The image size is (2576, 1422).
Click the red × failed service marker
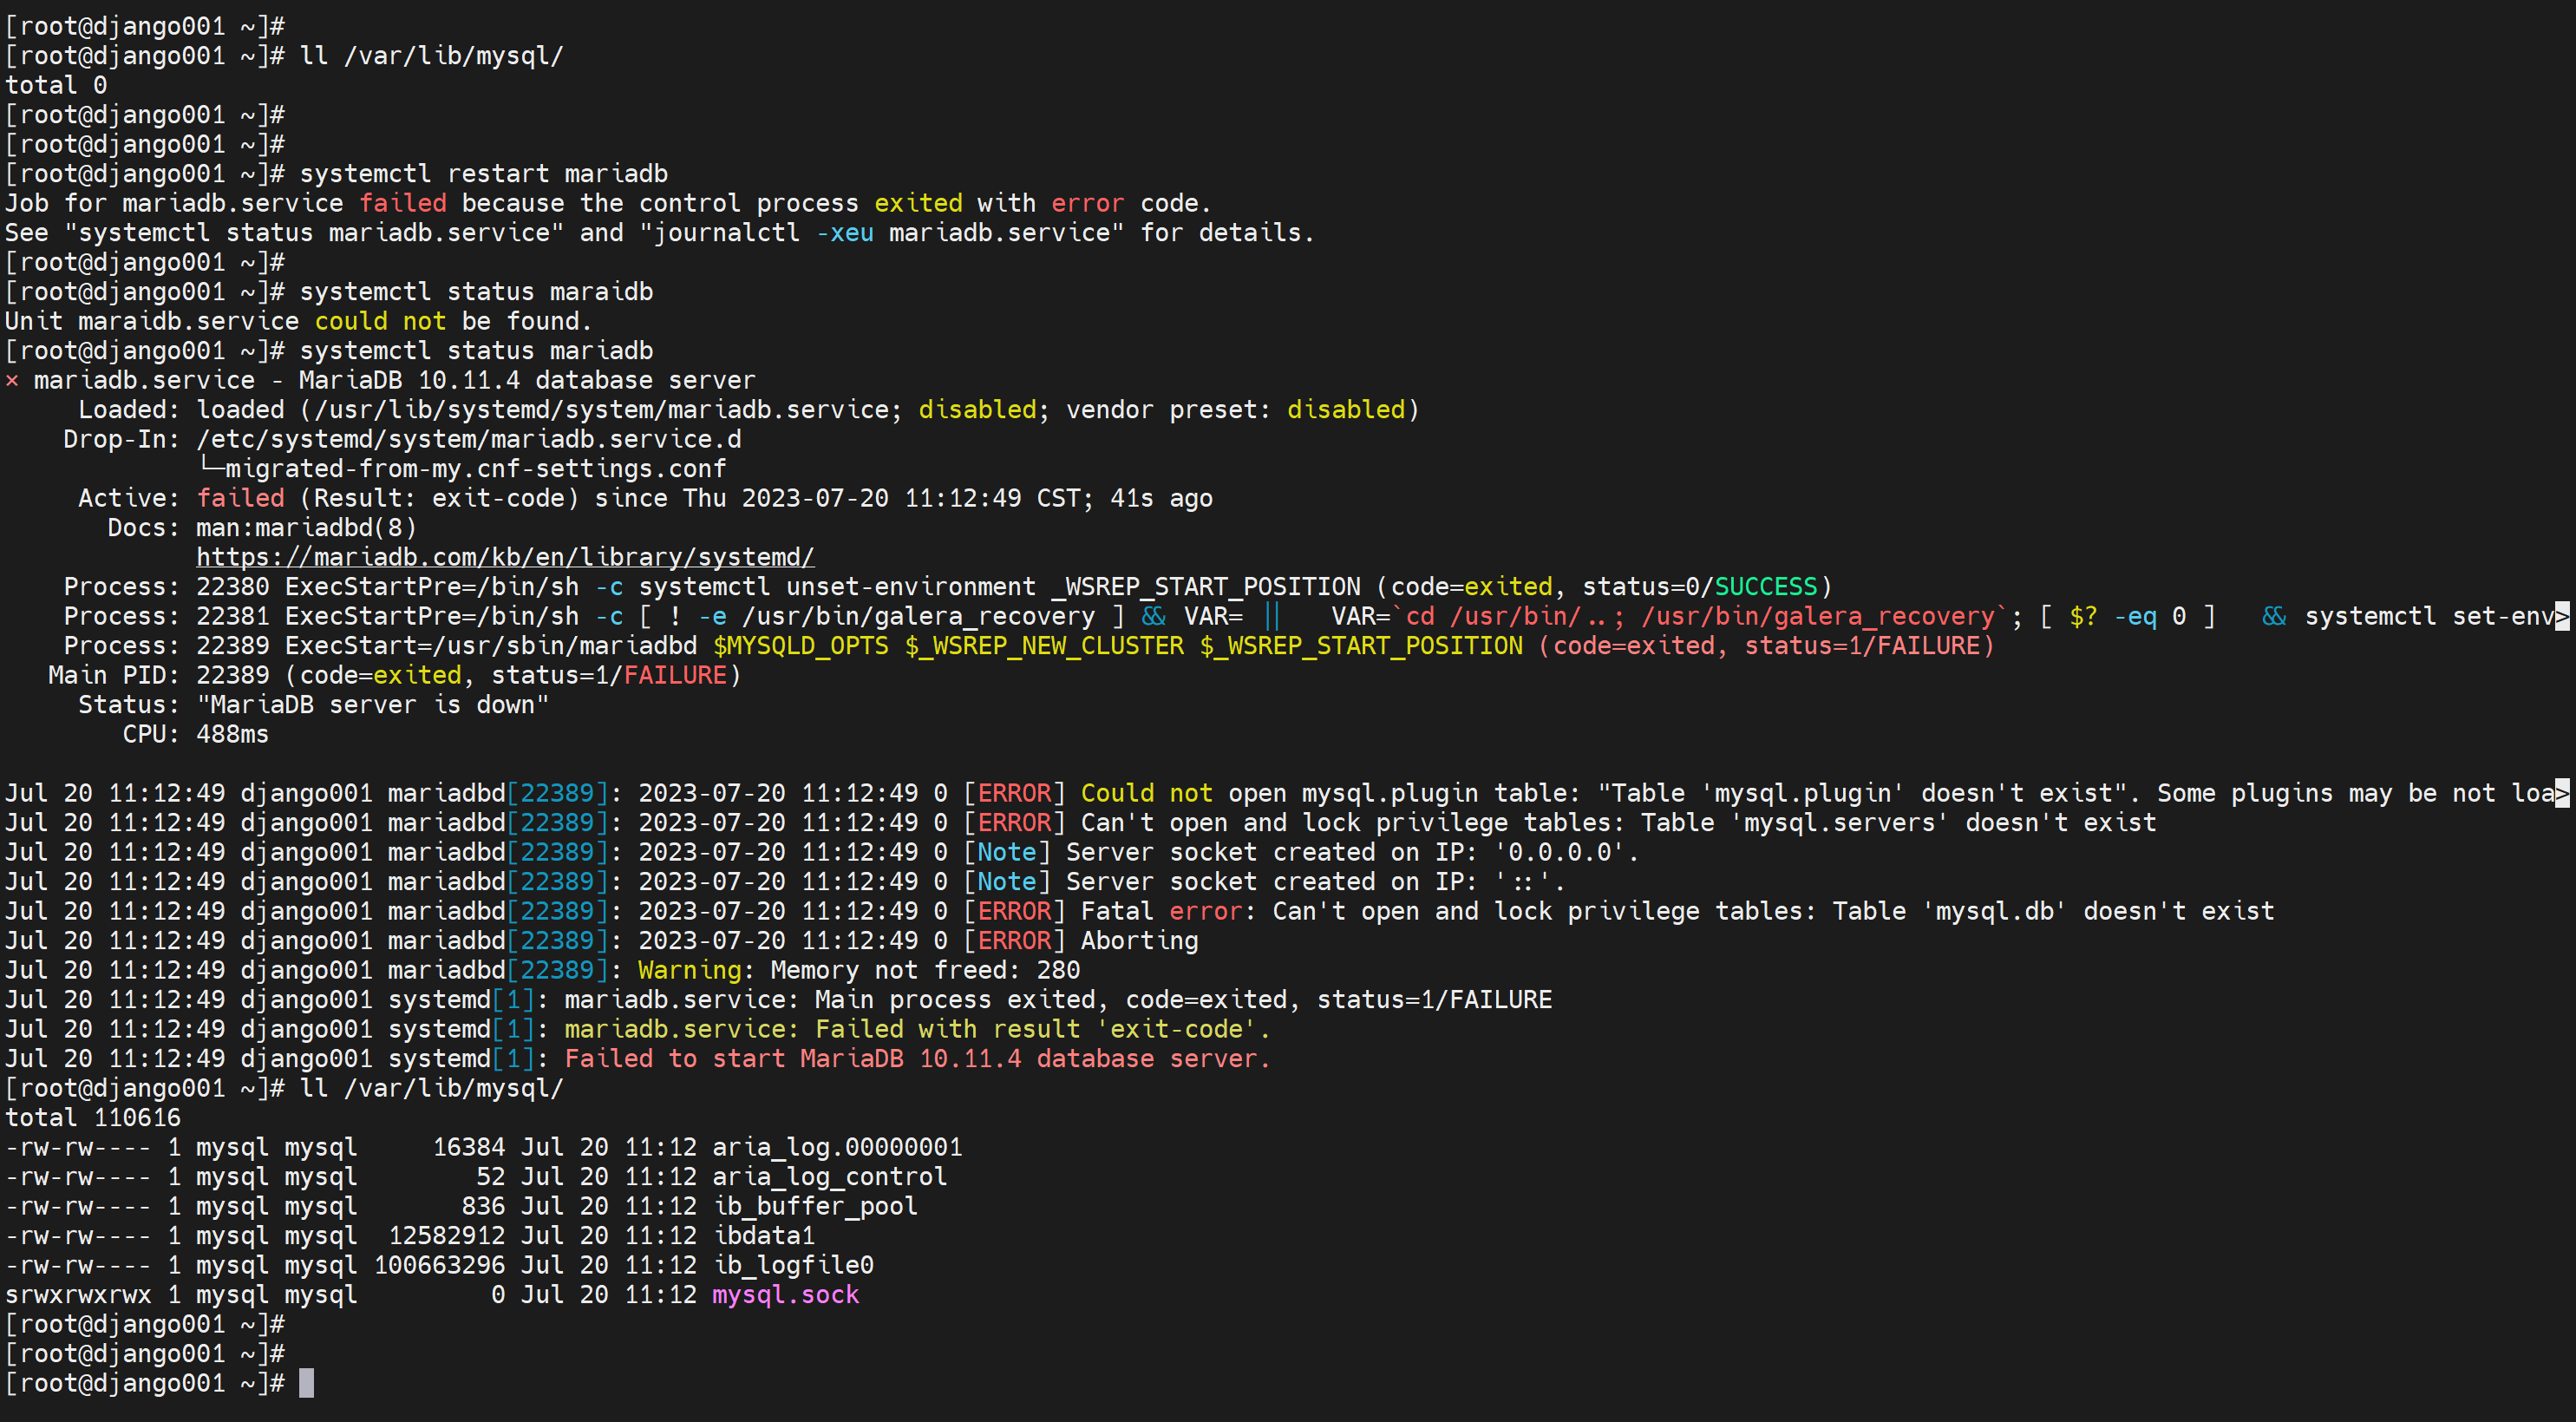[12, 381]
